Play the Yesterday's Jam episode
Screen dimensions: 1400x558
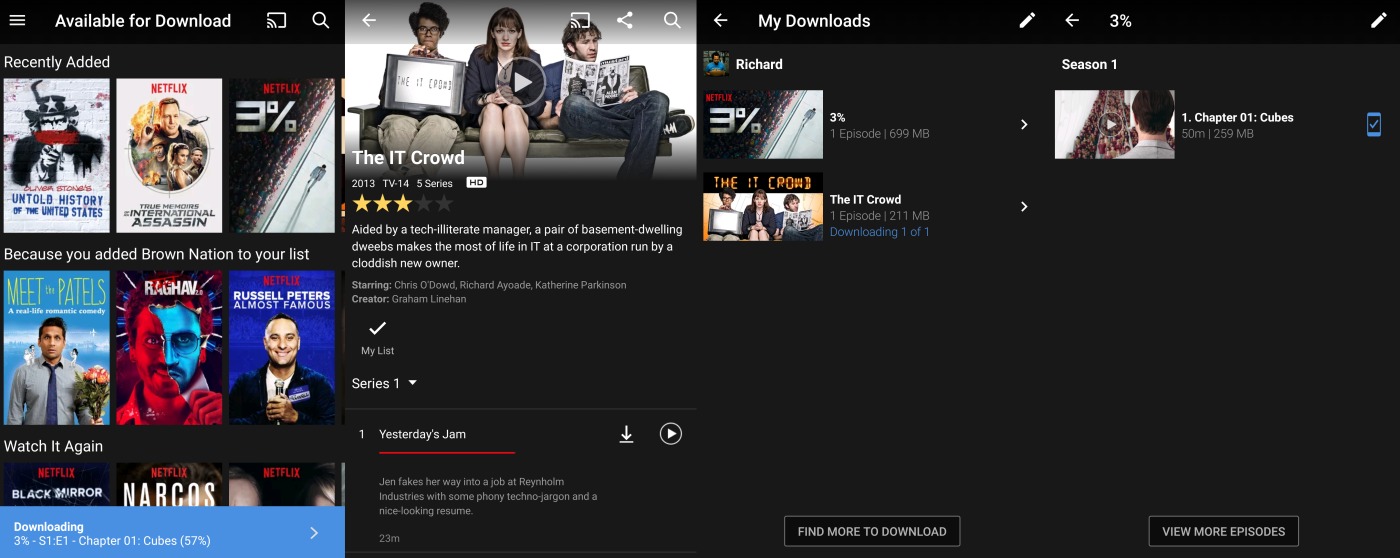tap(671, 434)
